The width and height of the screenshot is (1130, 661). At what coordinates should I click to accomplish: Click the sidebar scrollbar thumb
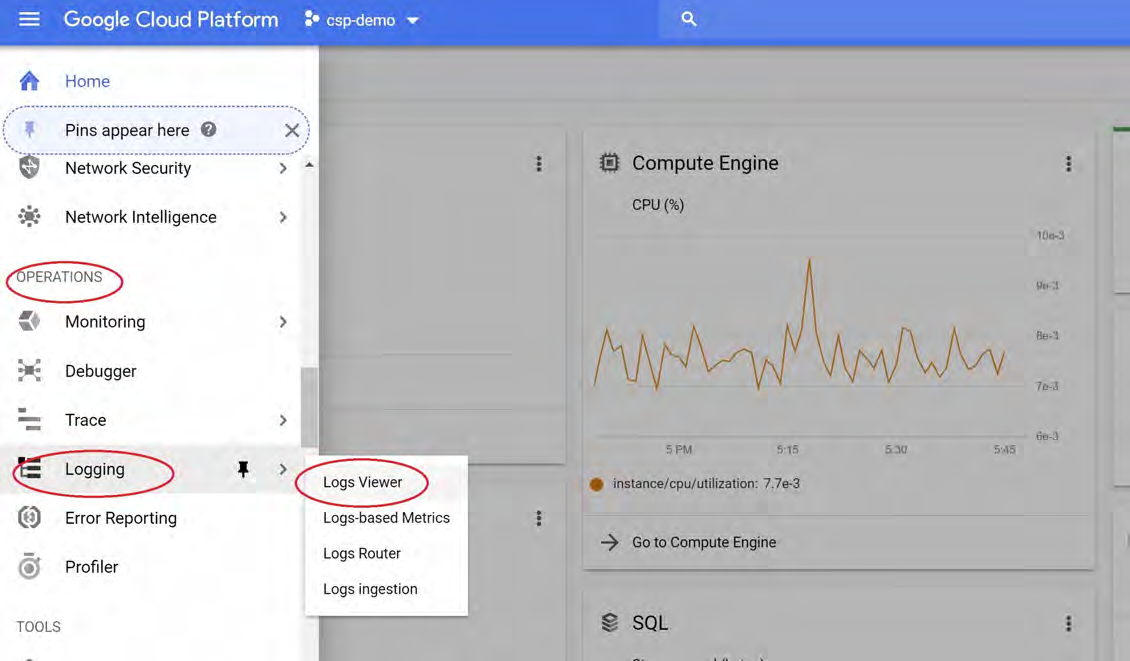pos(309,407)
